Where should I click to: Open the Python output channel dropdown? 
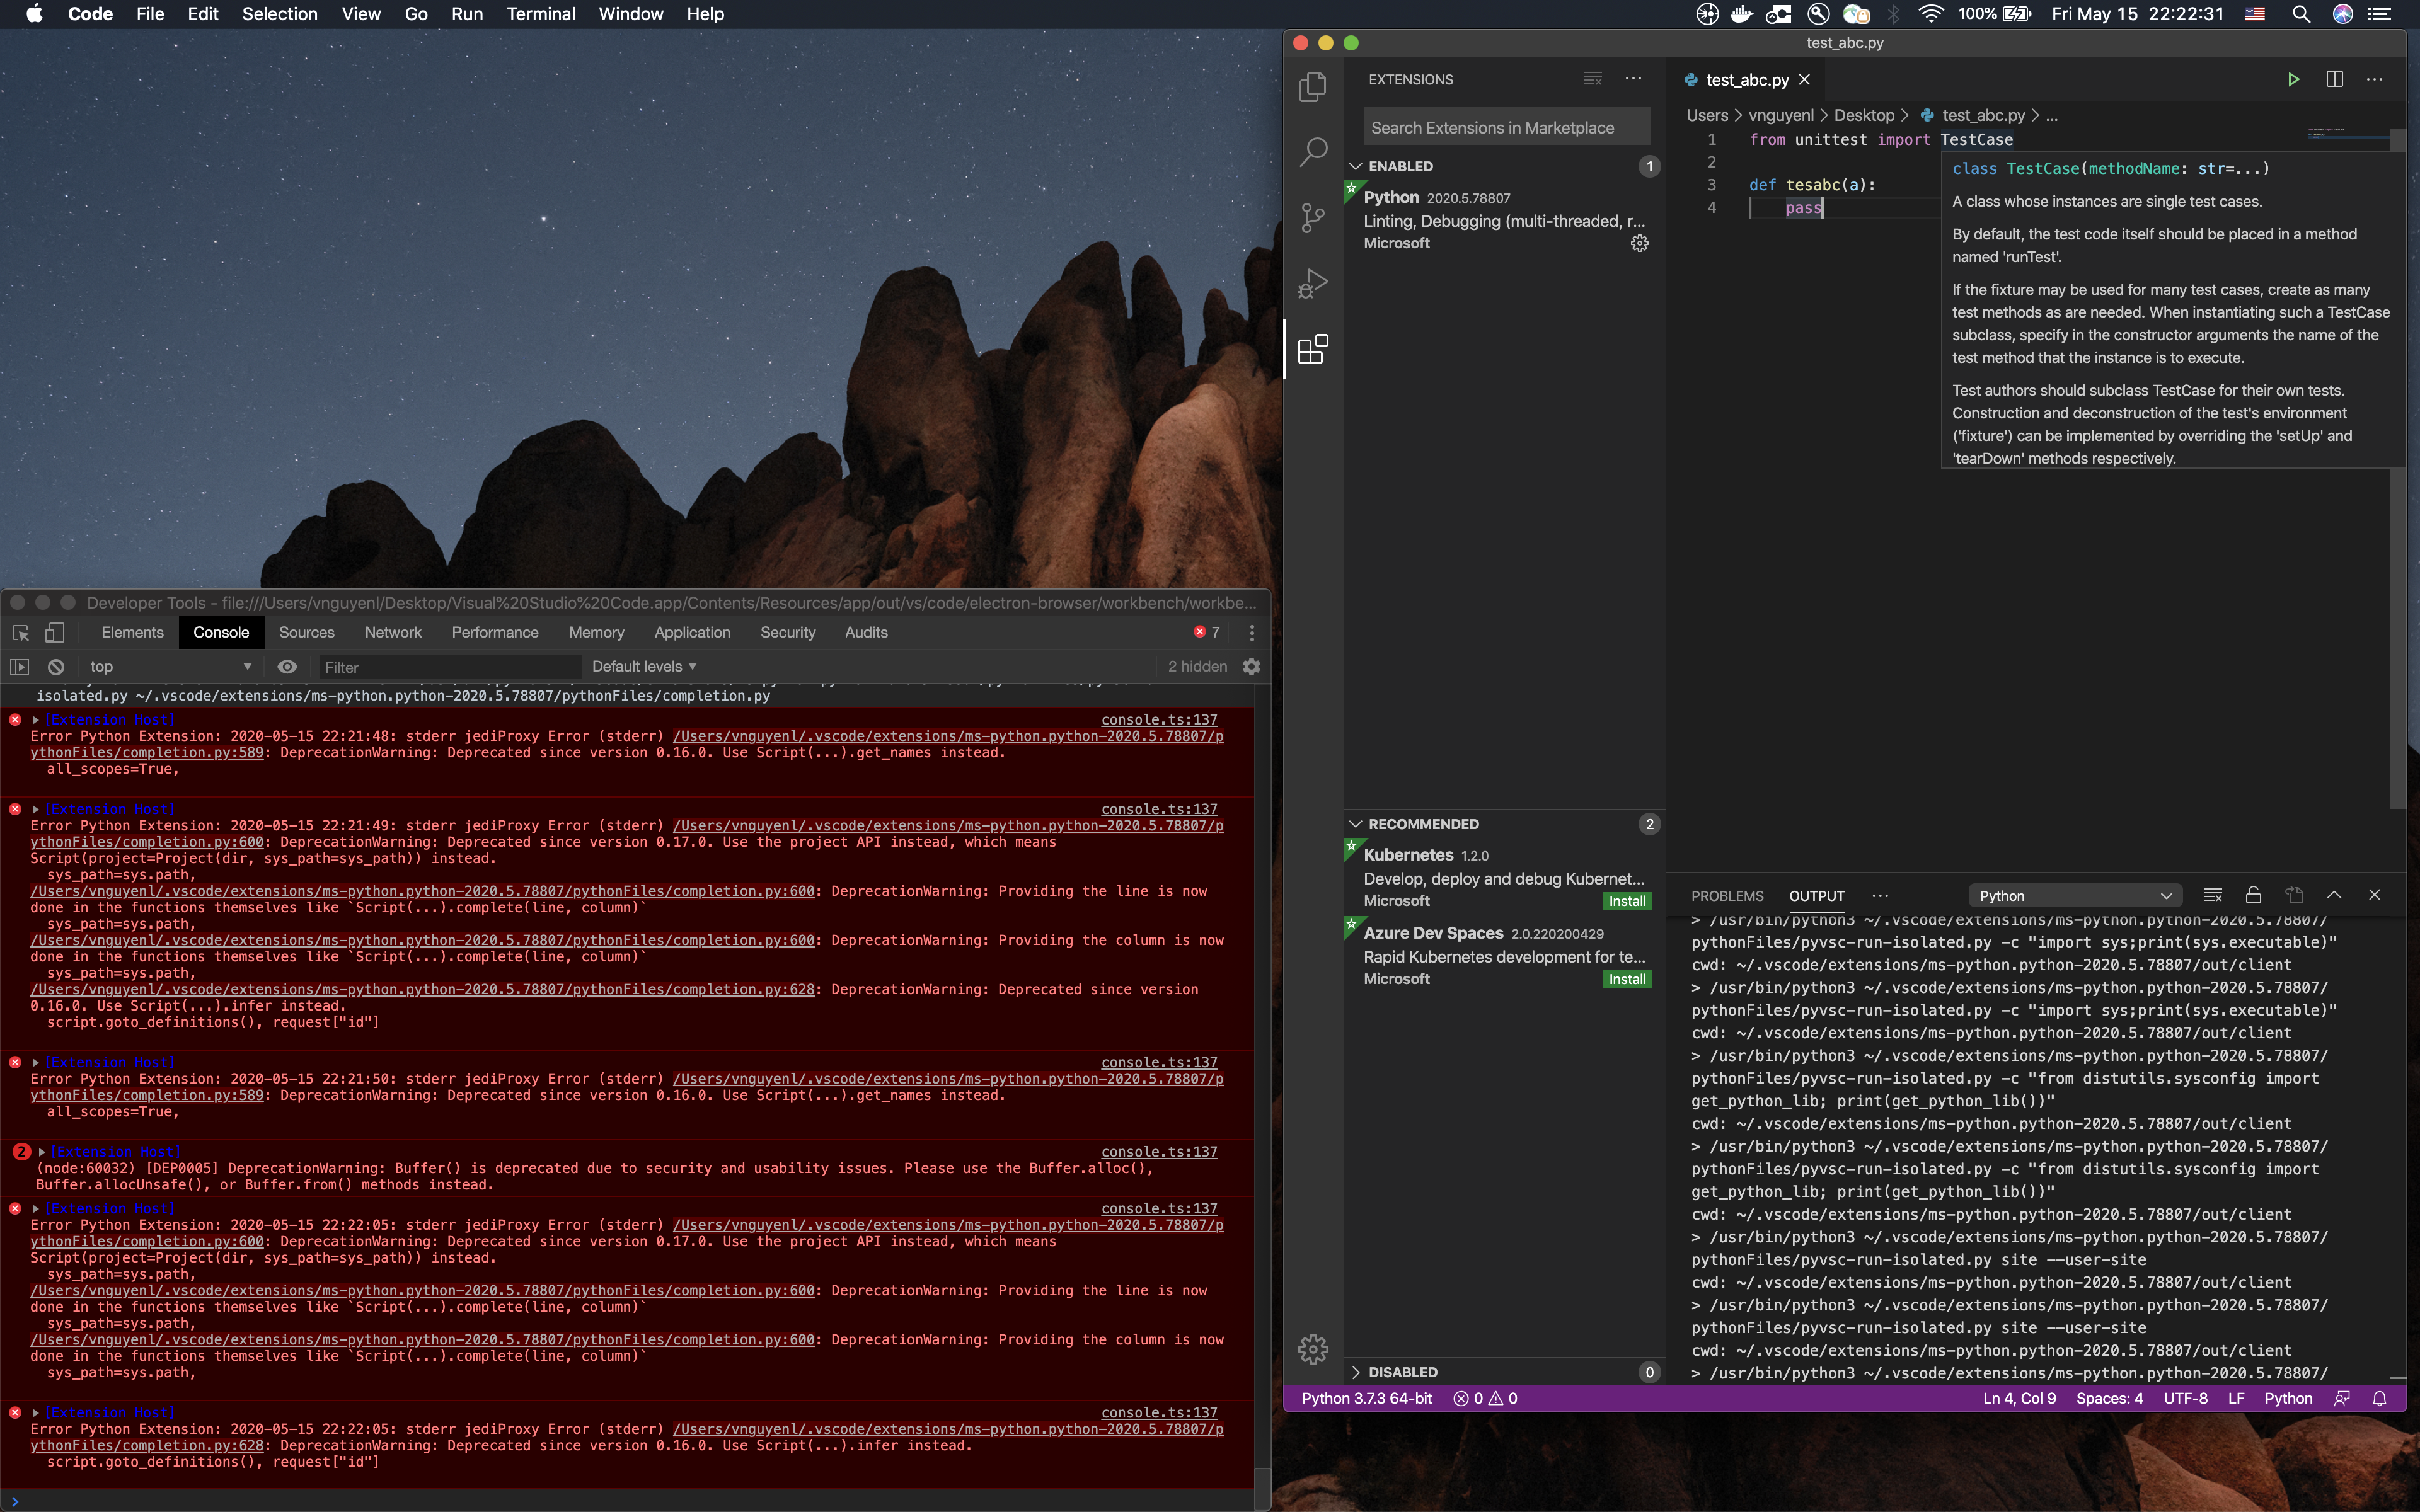click(x=2074, y=896)
